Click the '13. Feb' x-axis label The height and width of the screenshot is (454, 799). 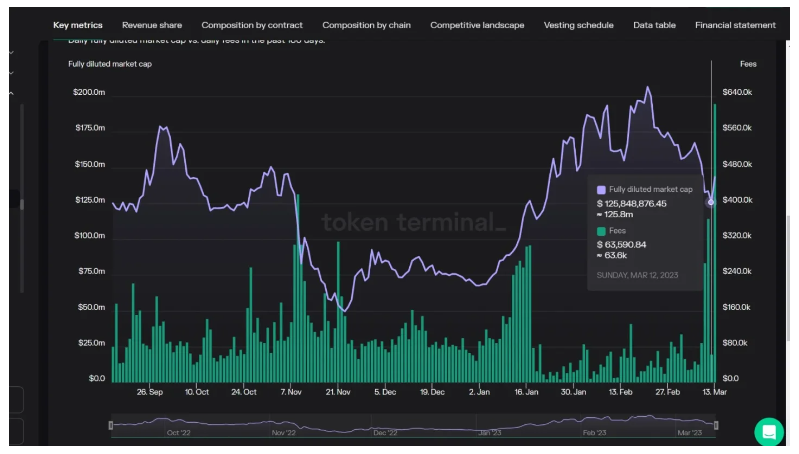click(x=620, y=392)
